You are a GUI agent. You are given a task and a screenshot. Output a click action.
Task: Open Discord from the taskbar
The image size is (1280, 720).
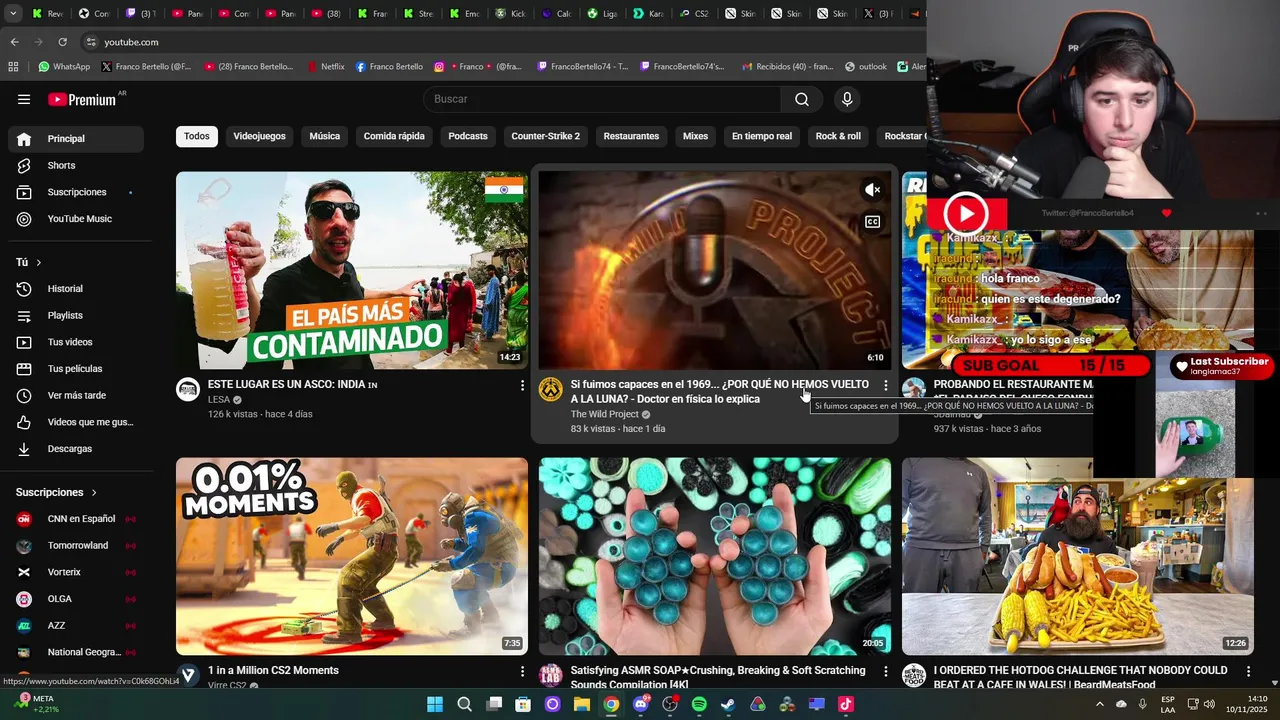tap(641, 704)
